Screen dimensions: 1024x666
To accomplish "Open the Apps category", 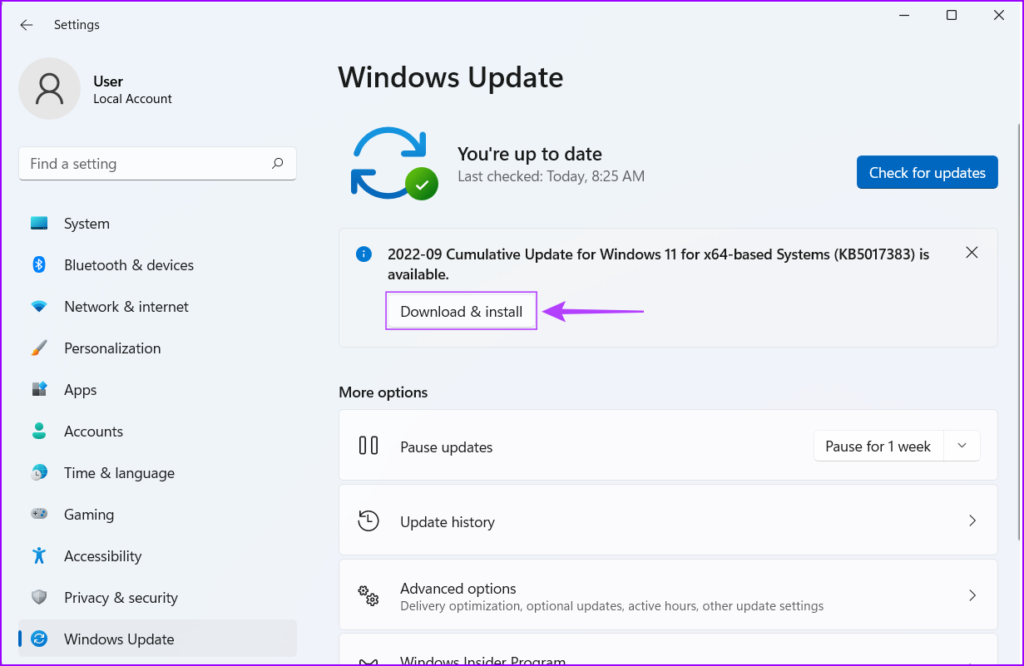I will point(157,390).
